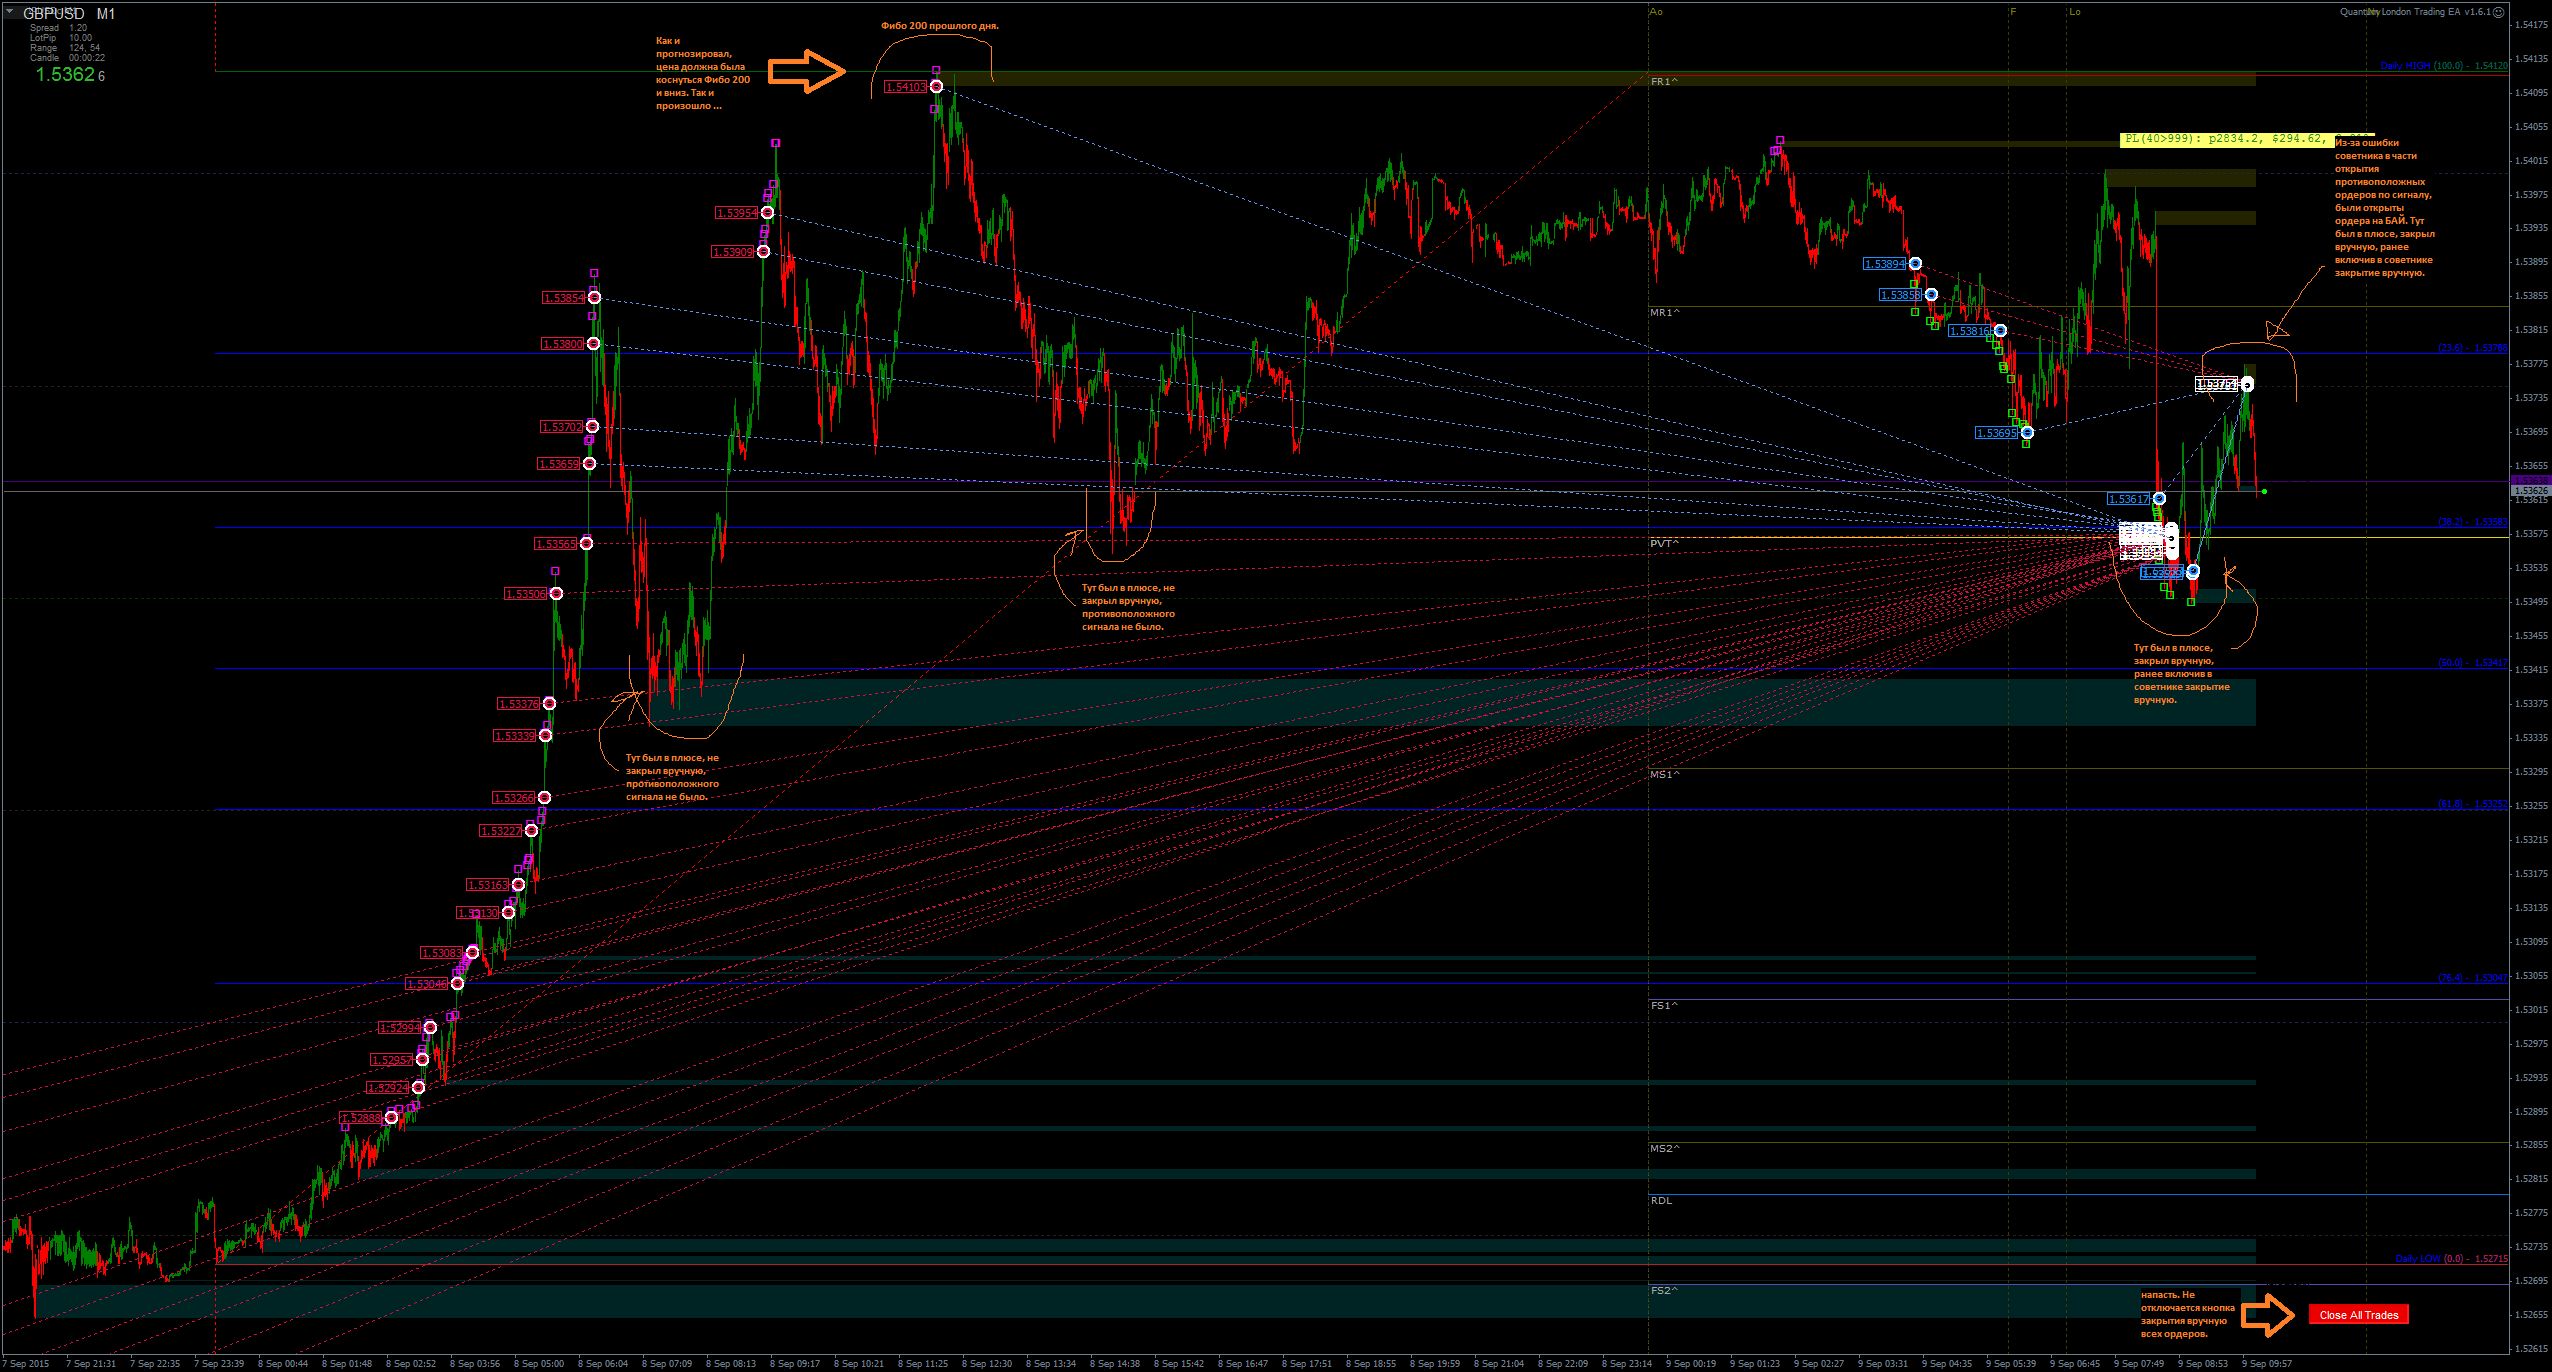Select the sell marker circle at 1.53909
Screen dimensions: 2552x1372
pos(763,252)
